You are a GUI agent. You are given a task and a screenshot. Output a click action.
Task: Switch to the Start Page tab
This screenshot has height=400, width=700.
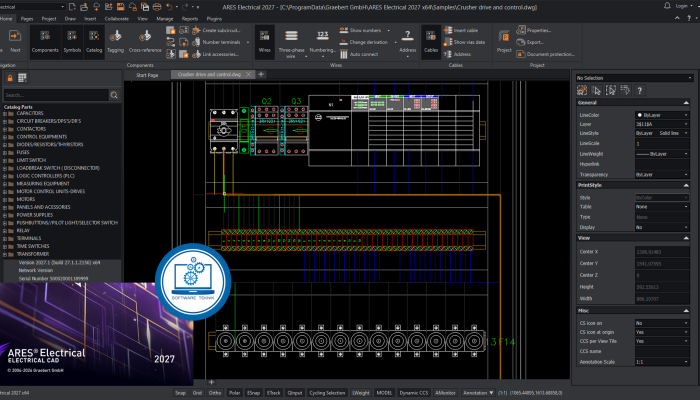(x=147, y=75)
